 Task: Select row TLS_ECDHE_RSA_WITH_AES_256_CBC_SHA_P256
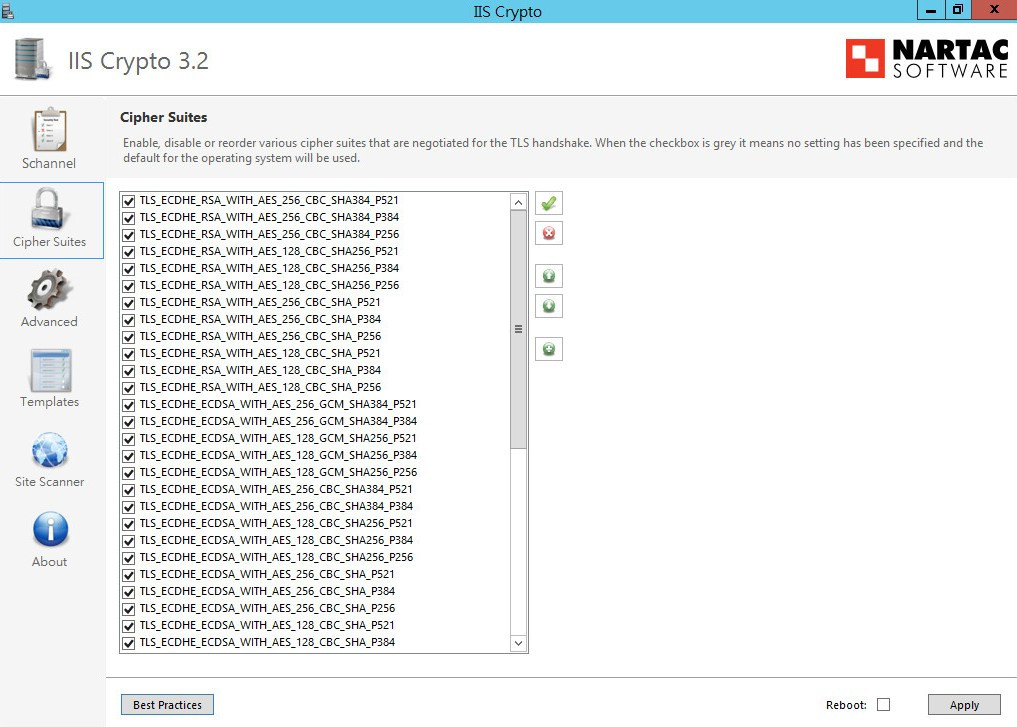315,336
